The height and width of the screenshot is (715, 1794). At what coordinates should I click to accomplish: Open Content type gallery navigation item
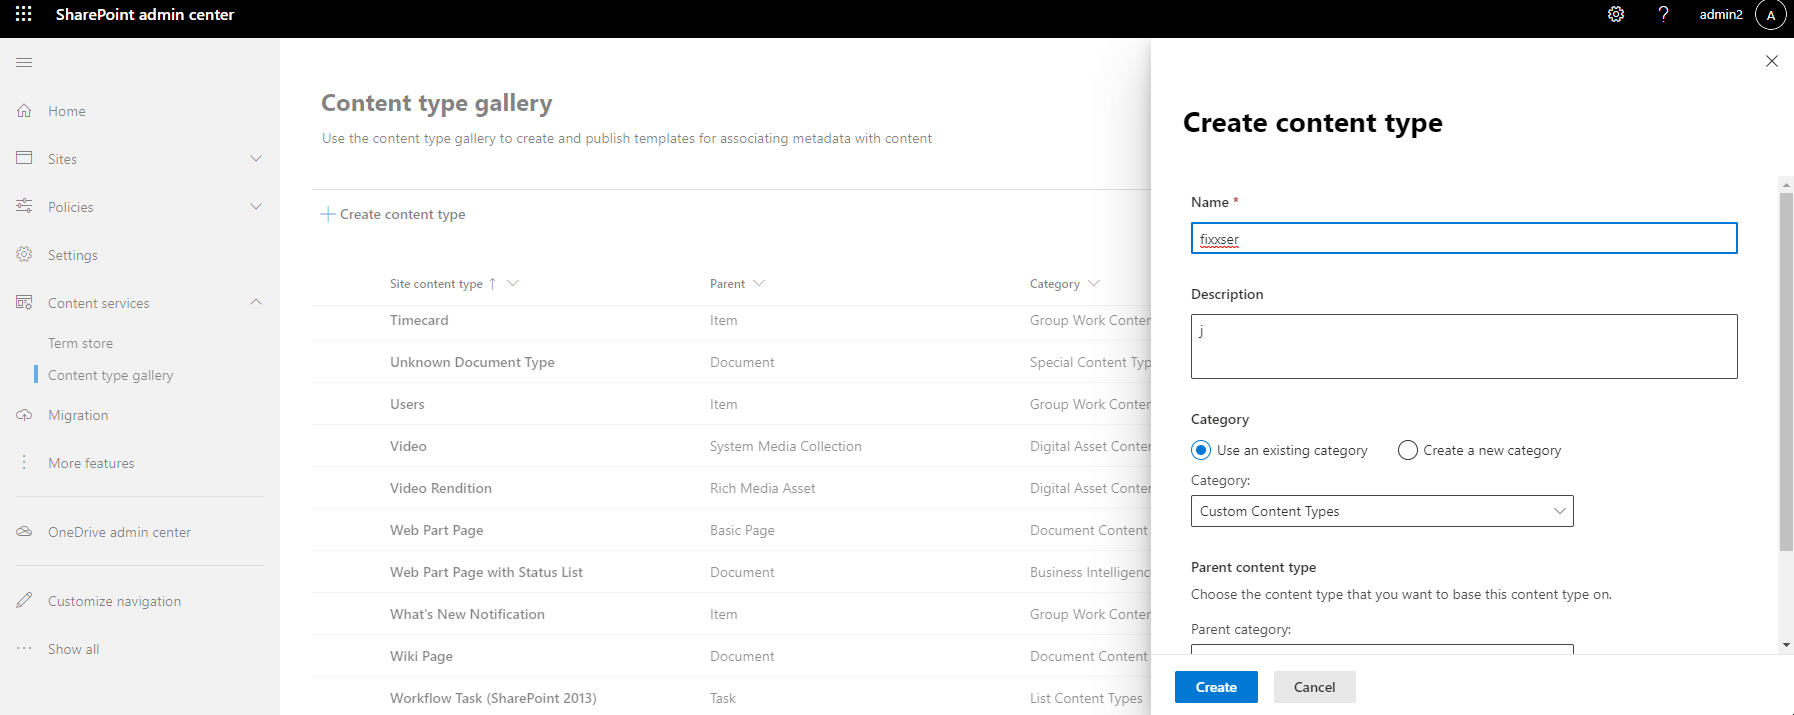click(x=110, y=375)
